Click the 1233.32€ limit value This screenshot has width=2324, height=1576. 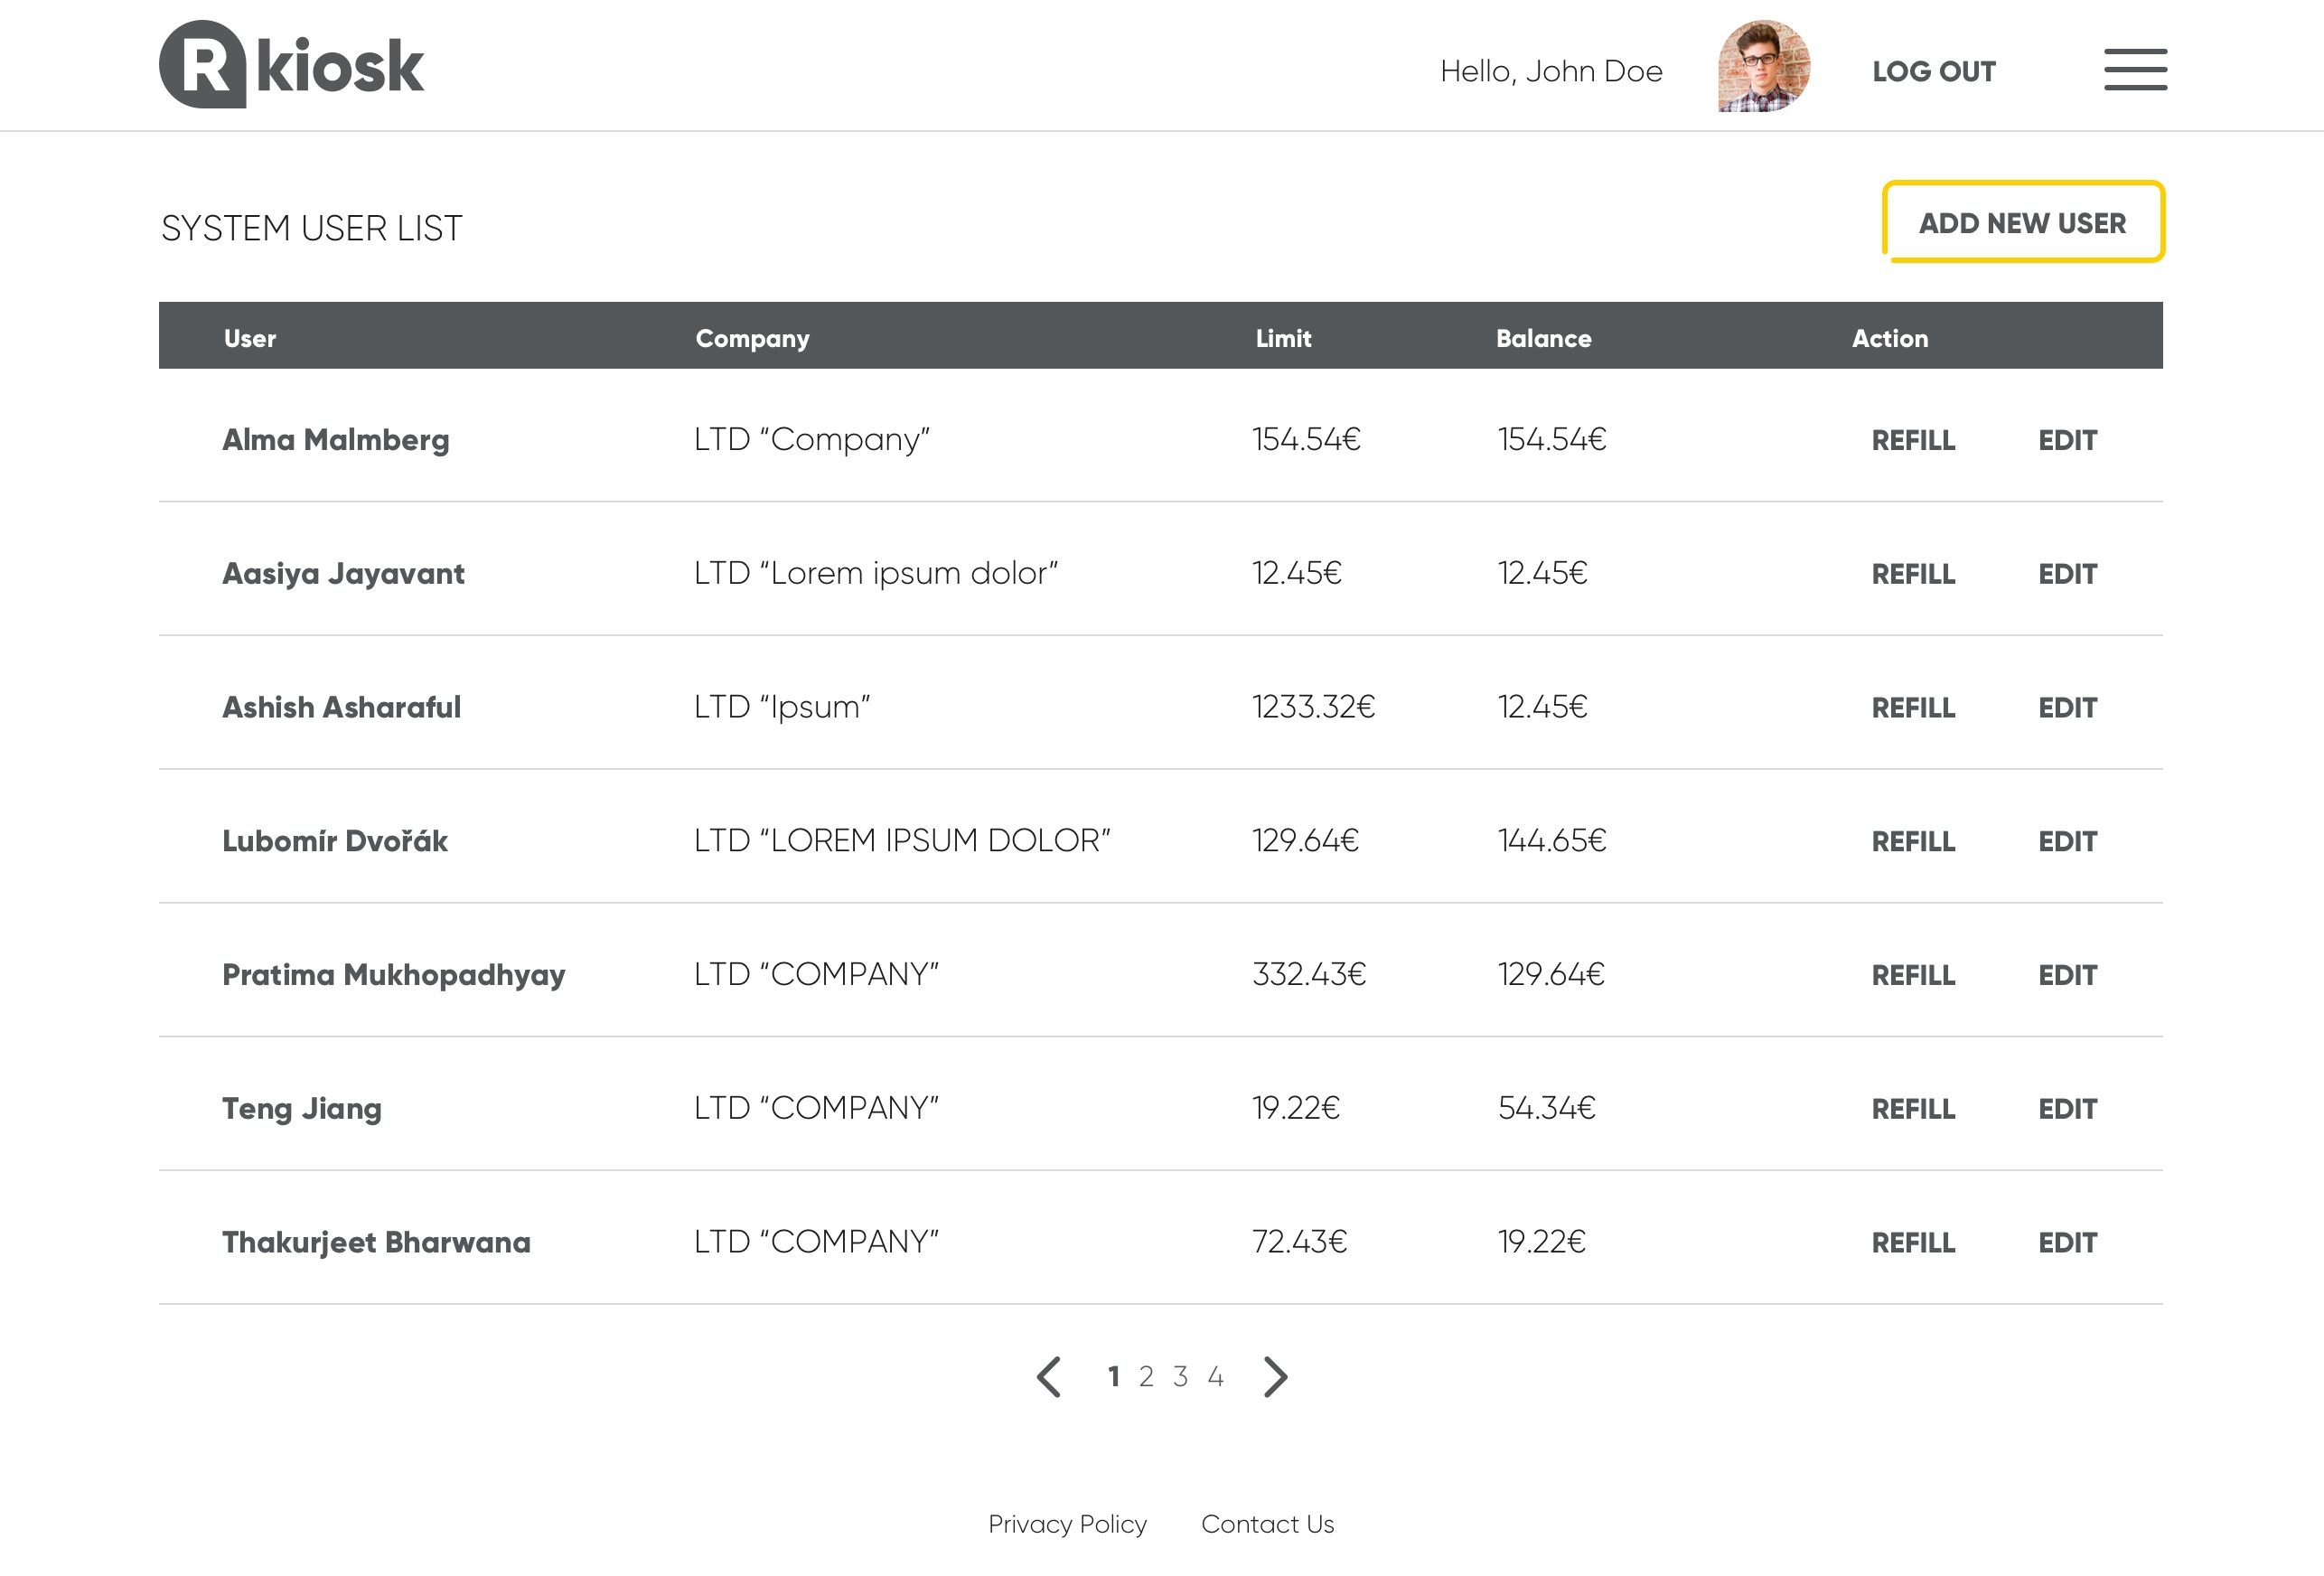pos(1313,707)
